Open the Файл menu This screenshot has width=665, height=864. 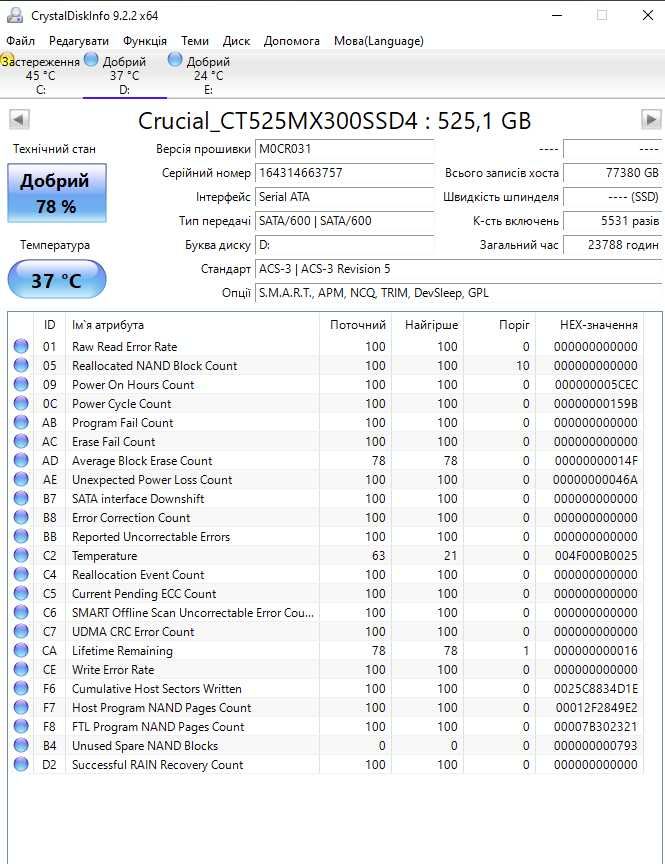pos(20,41)
